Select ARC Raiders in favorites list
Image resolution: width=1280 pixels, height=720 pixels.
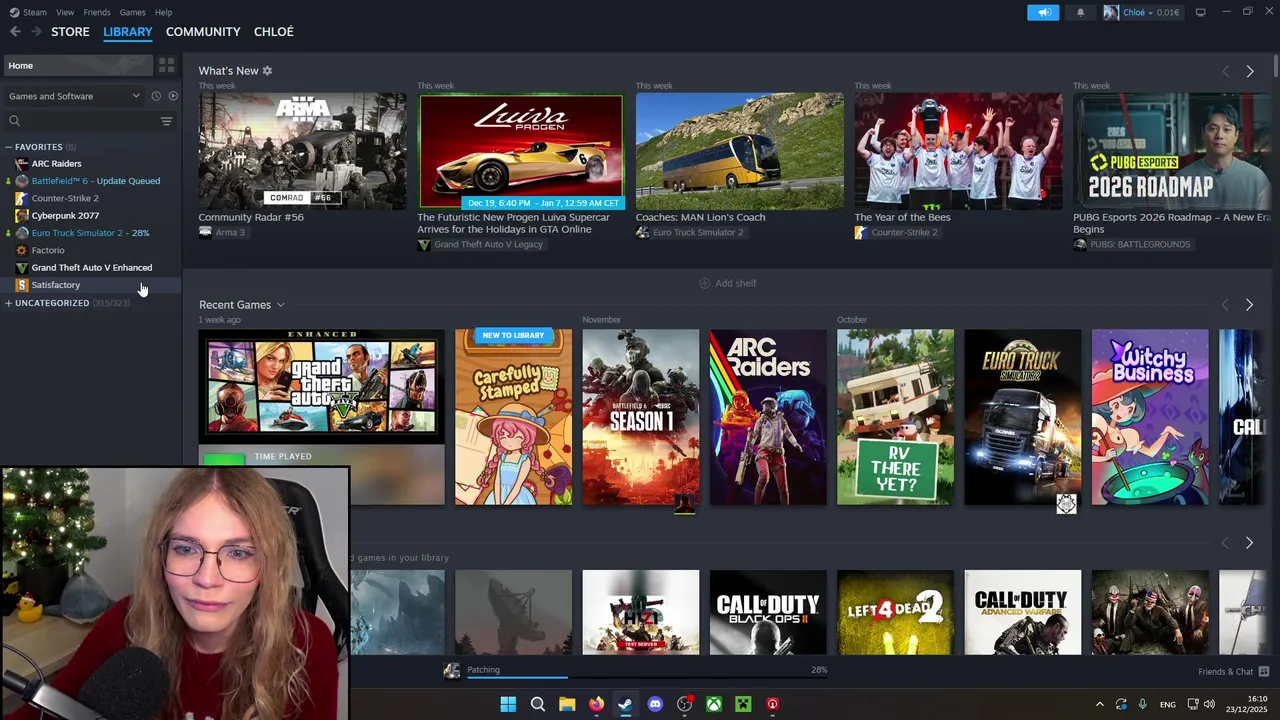pyautogui.click(x=56, y=164)
